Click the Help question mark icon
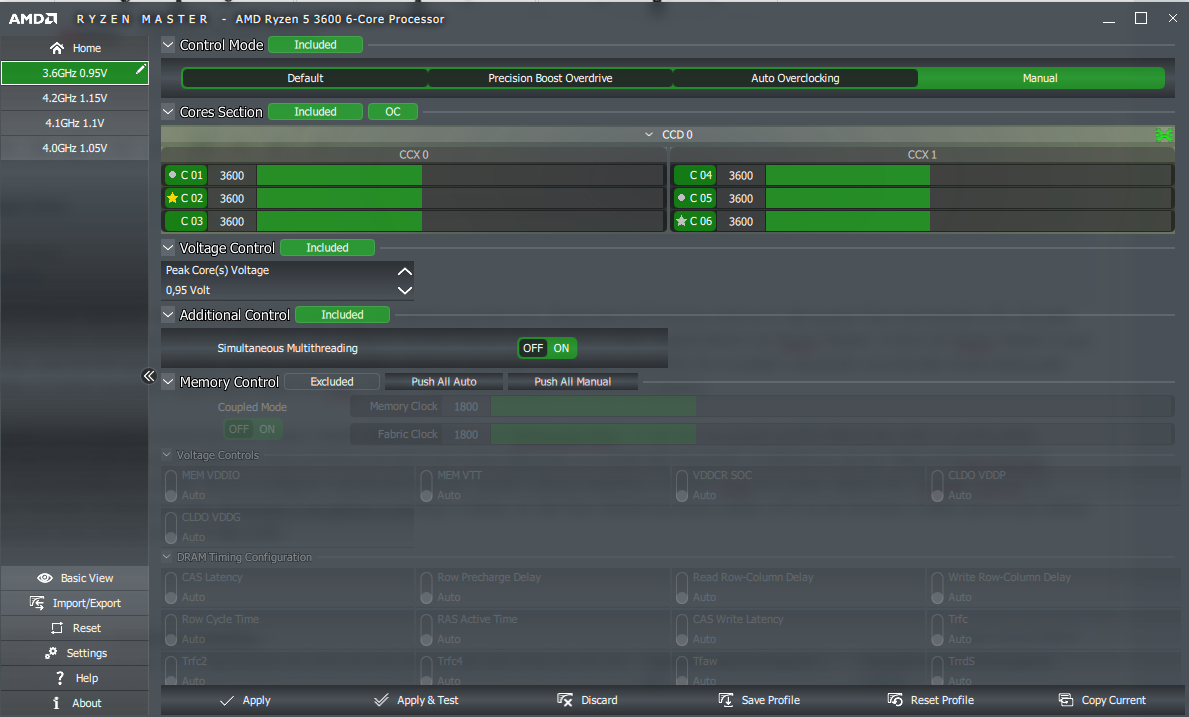The image size is (1189, 717). coord(60,678)
